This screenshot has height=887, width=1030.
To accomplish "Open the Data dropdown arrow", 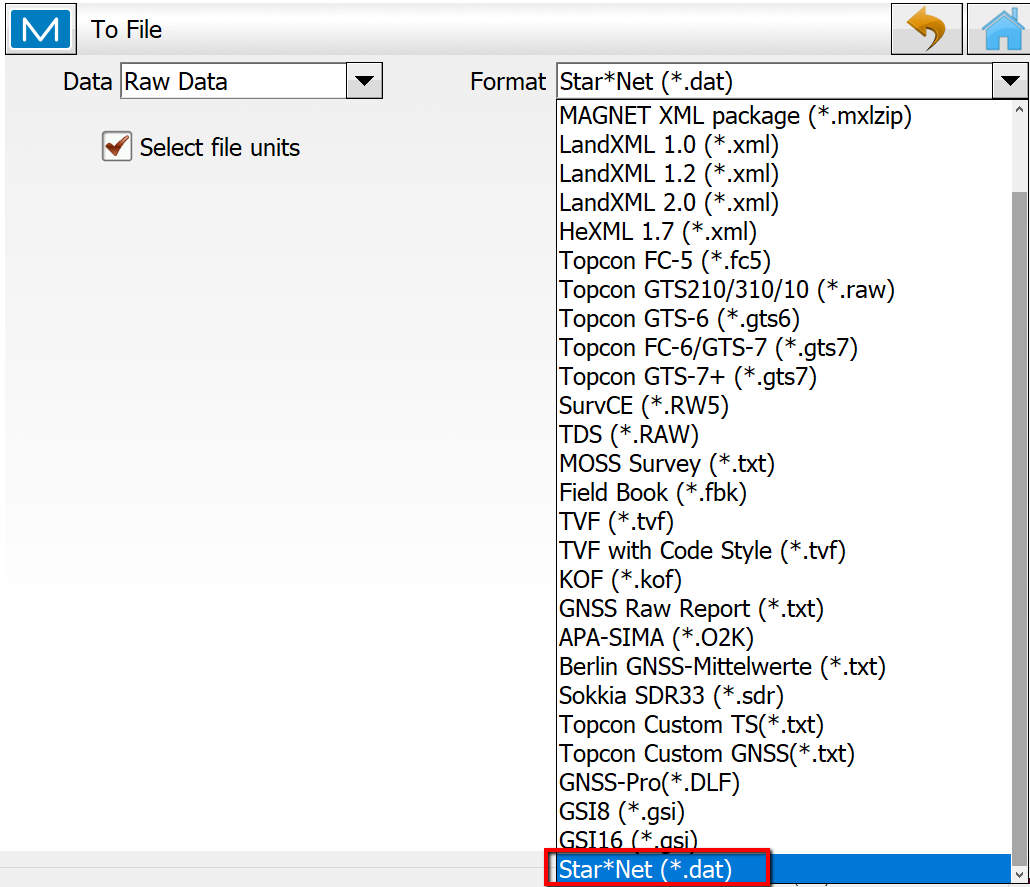I will (364, 81).
